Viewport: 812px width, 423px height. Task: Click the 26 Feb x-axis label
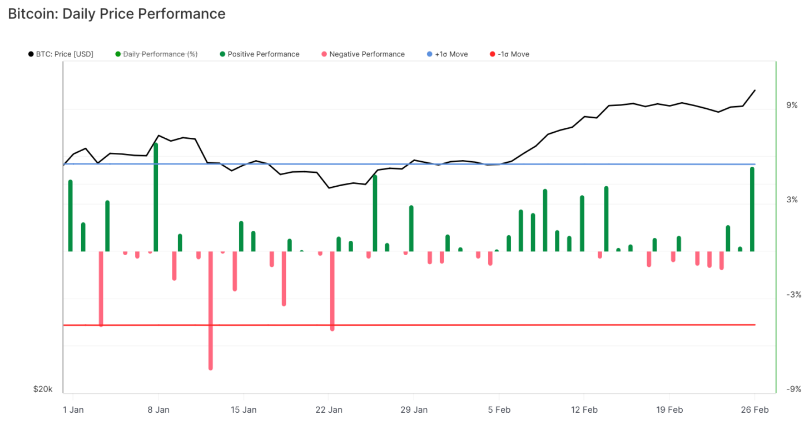pos(755,410)
